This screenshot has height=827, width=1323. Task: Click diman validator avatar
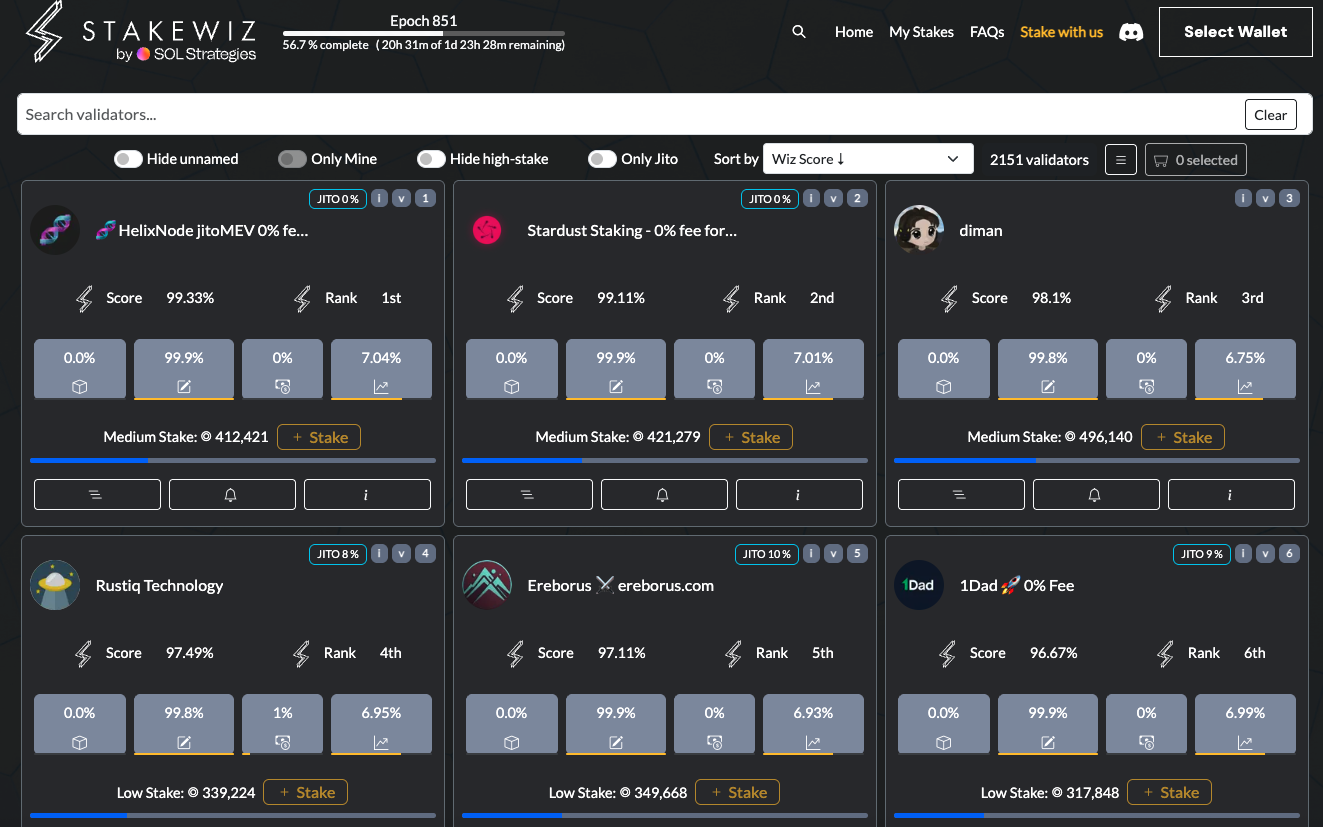point(919,230)
